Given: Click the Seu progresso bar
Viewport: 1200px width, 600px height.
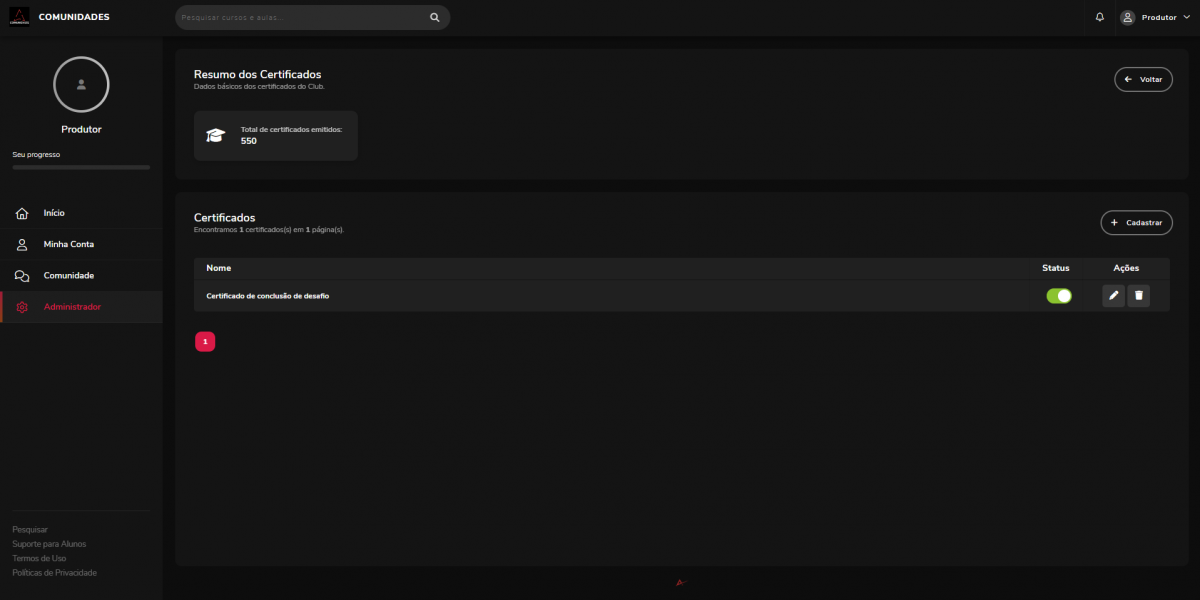Looking at the screenshot, I should (81, 167).
